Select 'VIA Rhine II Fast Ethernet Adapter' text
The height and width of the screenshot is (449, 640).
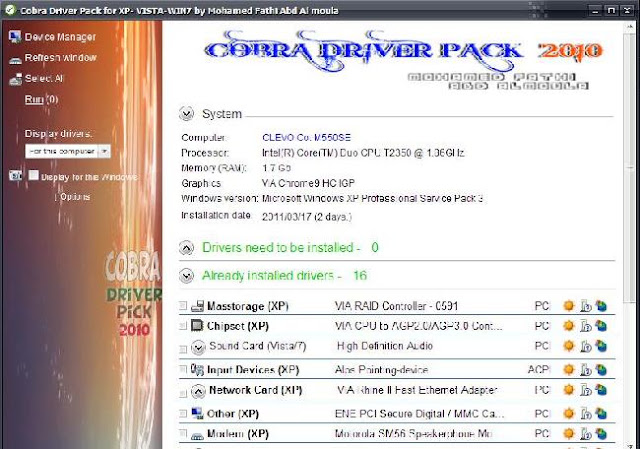(x=417, y=390)
